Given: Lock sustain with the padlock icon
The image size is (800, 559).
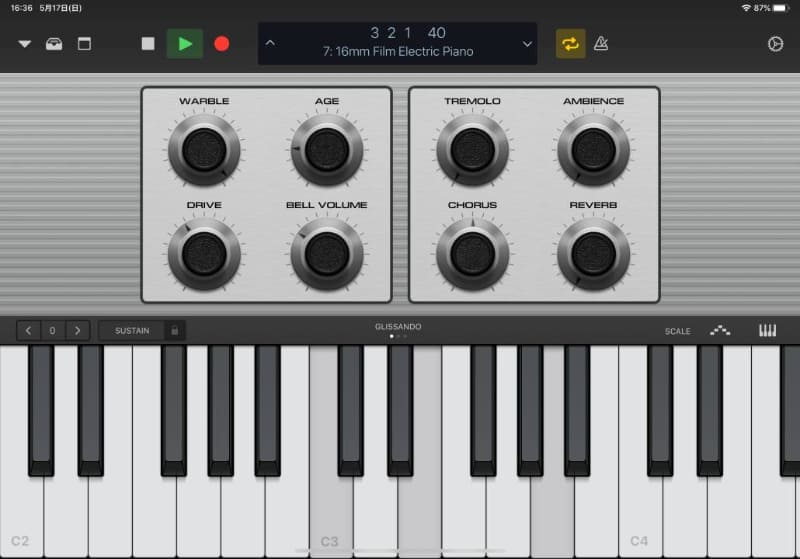Looking at the screenshot, I should pos(174,331).
